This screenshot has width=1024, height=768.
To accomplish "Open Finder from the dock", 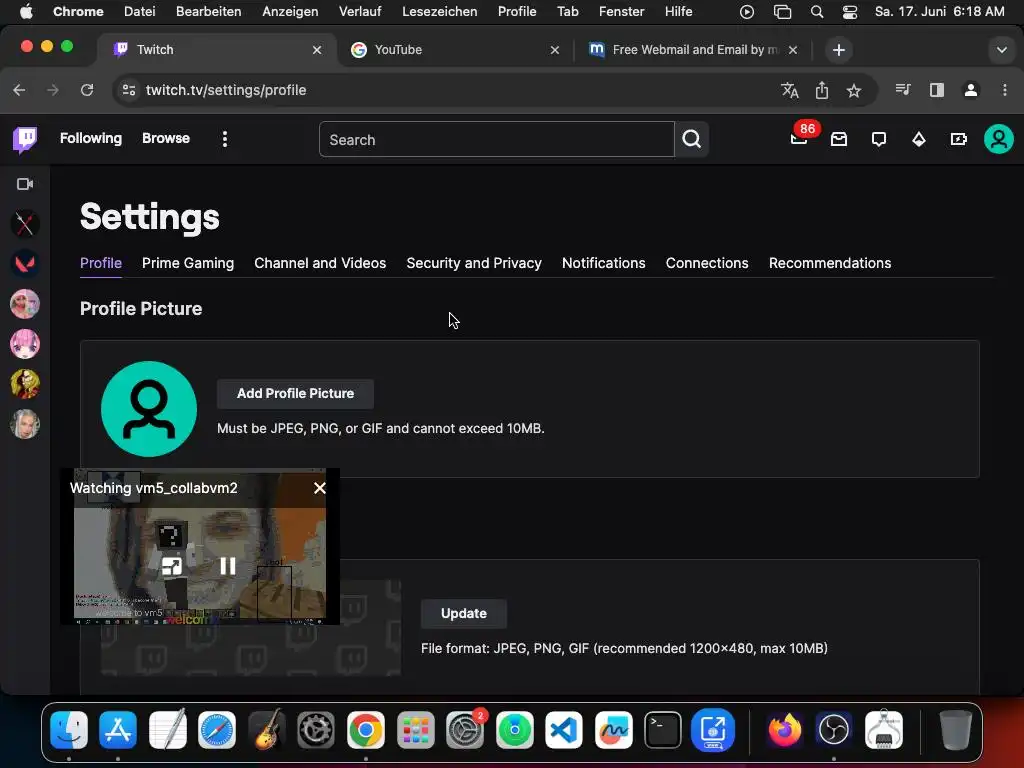I will 69,729.
